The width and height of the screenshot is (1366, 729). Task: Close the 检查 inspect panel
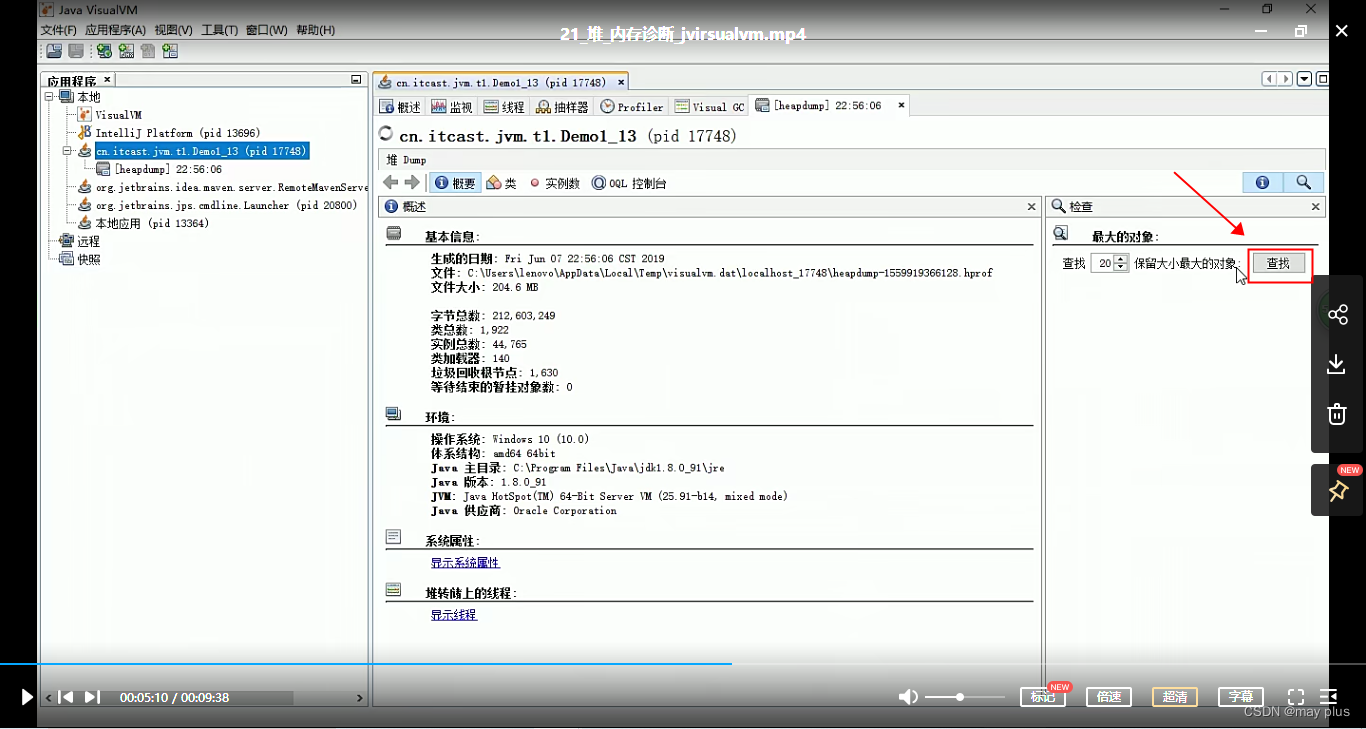(1316, 206)
